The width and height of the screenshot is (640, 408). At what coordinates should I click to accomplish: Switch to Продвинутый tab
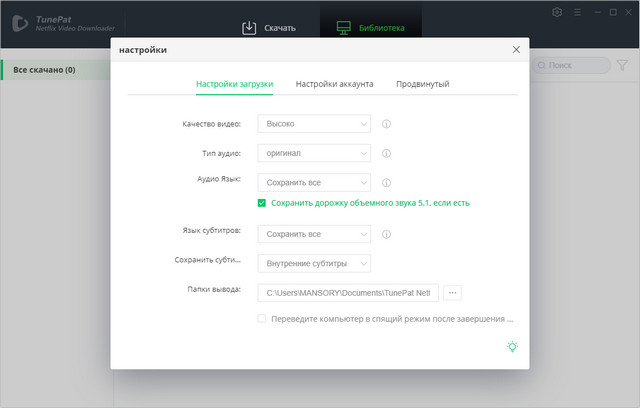pyautogui.click(x=422, y=84)
